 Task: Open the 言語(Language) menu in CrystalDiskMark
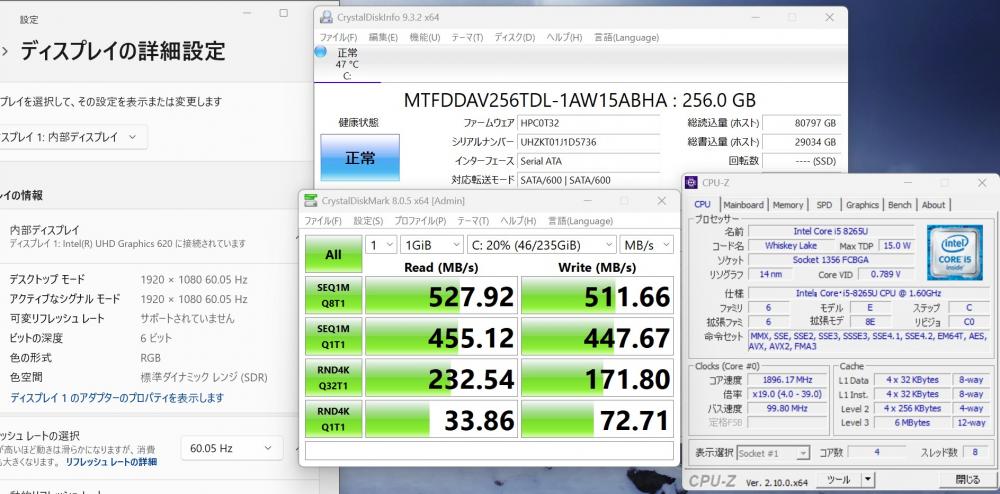pyautogui.click(x=580, y=221)
